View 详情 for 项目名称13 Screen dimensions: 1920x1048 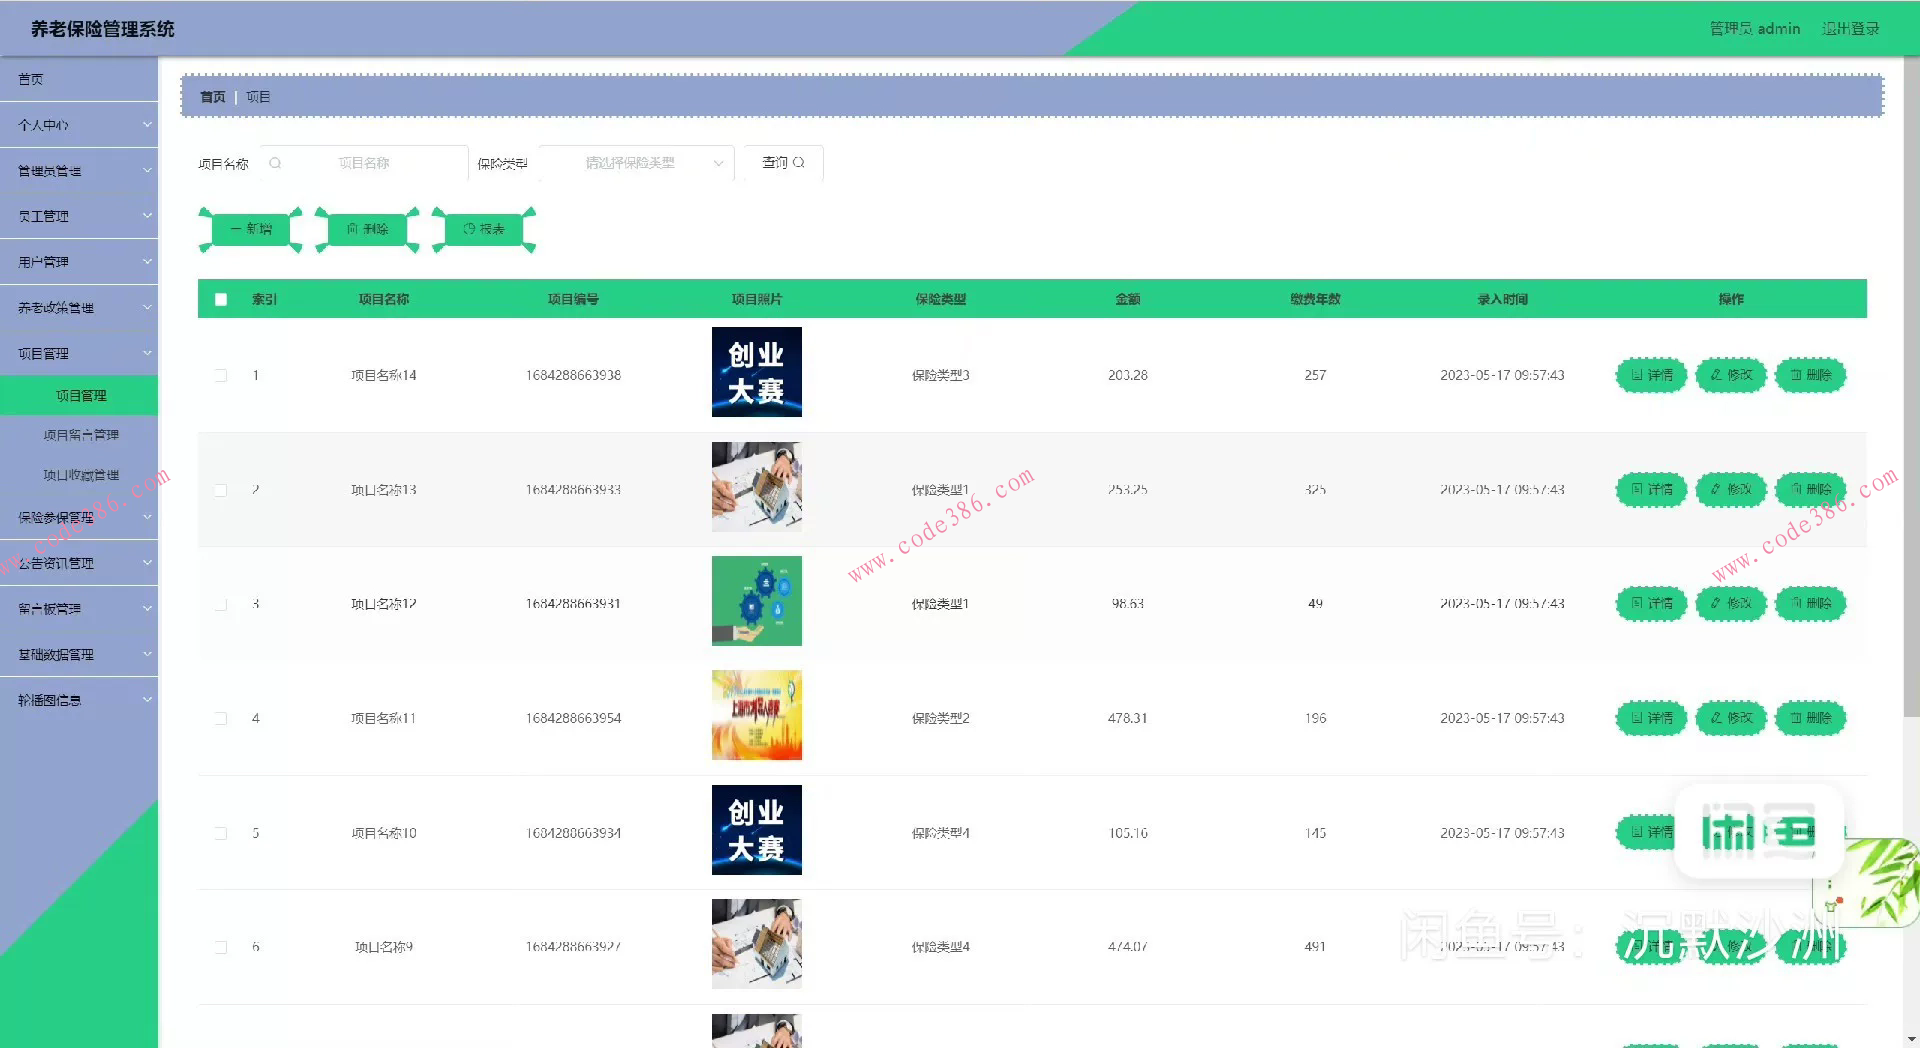point(1652,490)
